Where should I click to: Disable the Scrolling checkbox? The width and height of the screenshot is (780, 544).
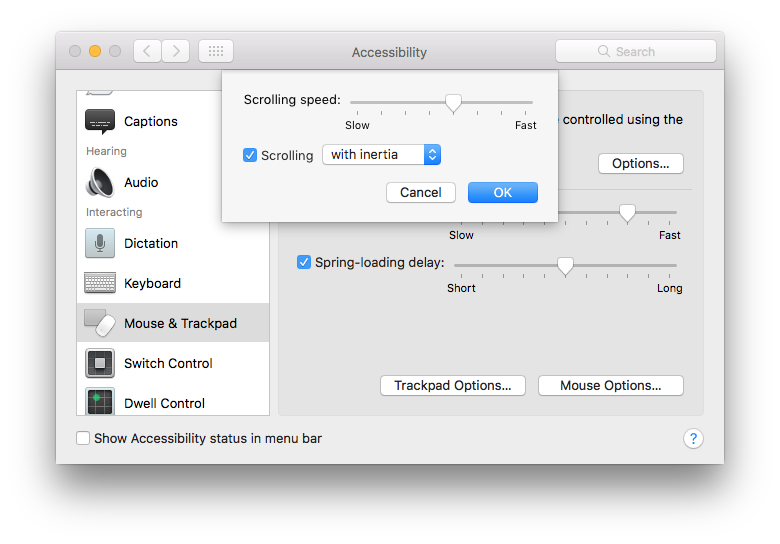[250, 155]
